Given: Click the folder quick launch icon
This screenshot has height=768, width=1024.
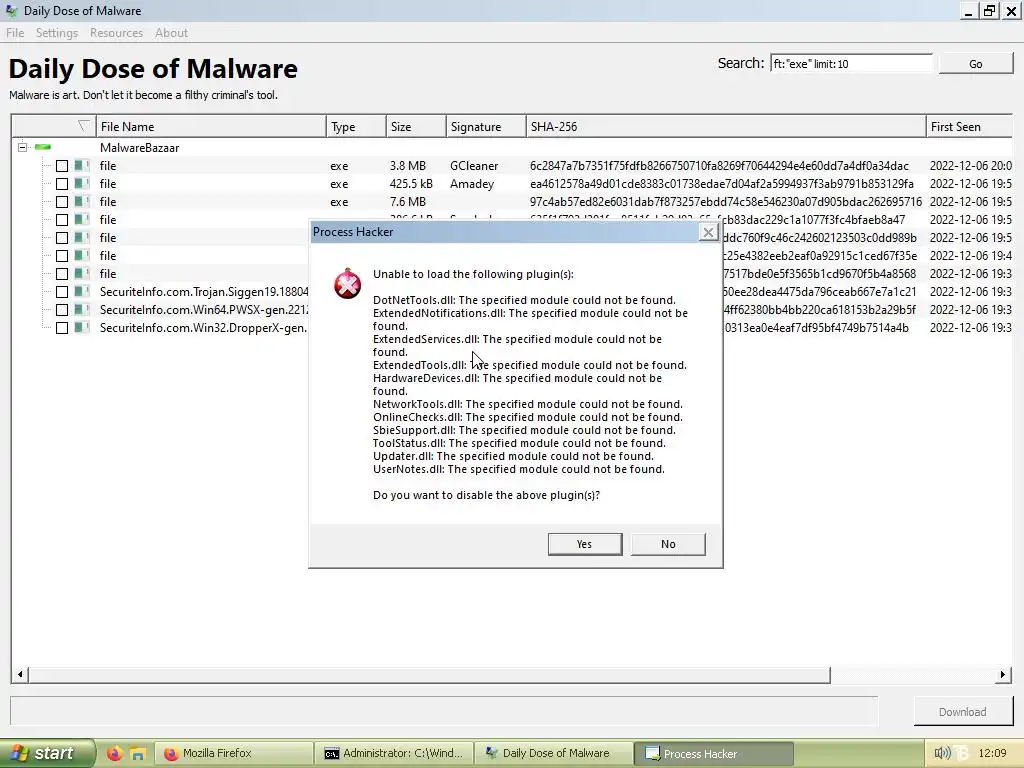Looking at the screenshot, I should [137, 754].
